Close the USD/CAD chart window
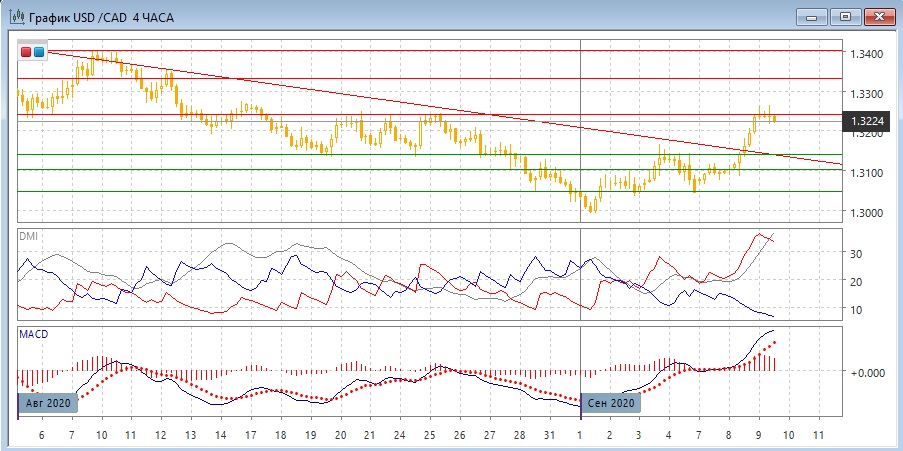The width and height of the screenshot is (903, 451). tap(878, 16)
